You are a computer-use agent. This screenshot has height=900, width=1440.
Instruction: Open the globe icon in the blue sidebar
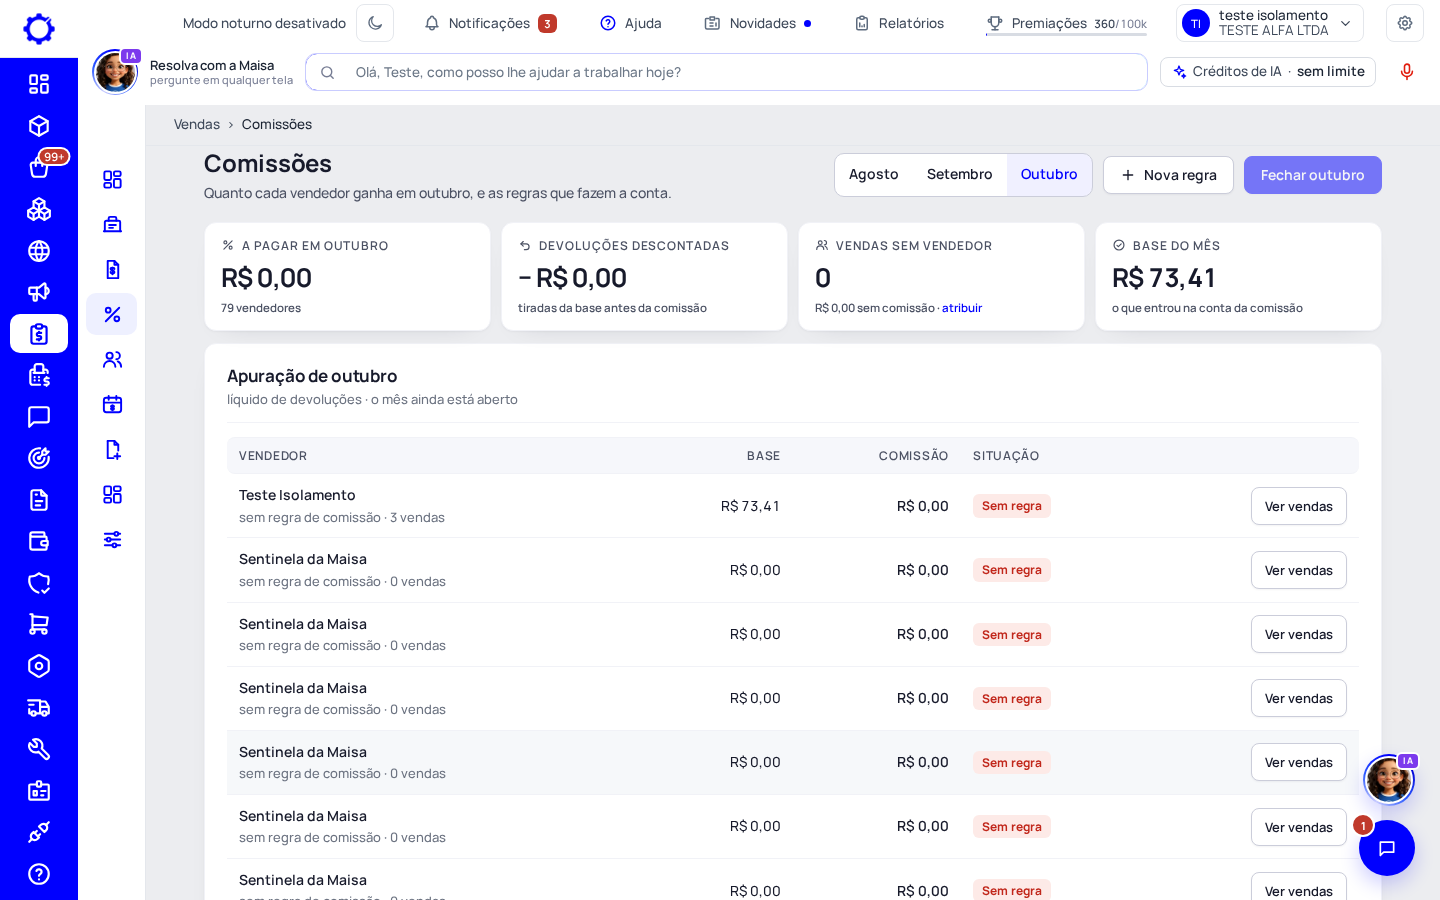pos(39,251)
